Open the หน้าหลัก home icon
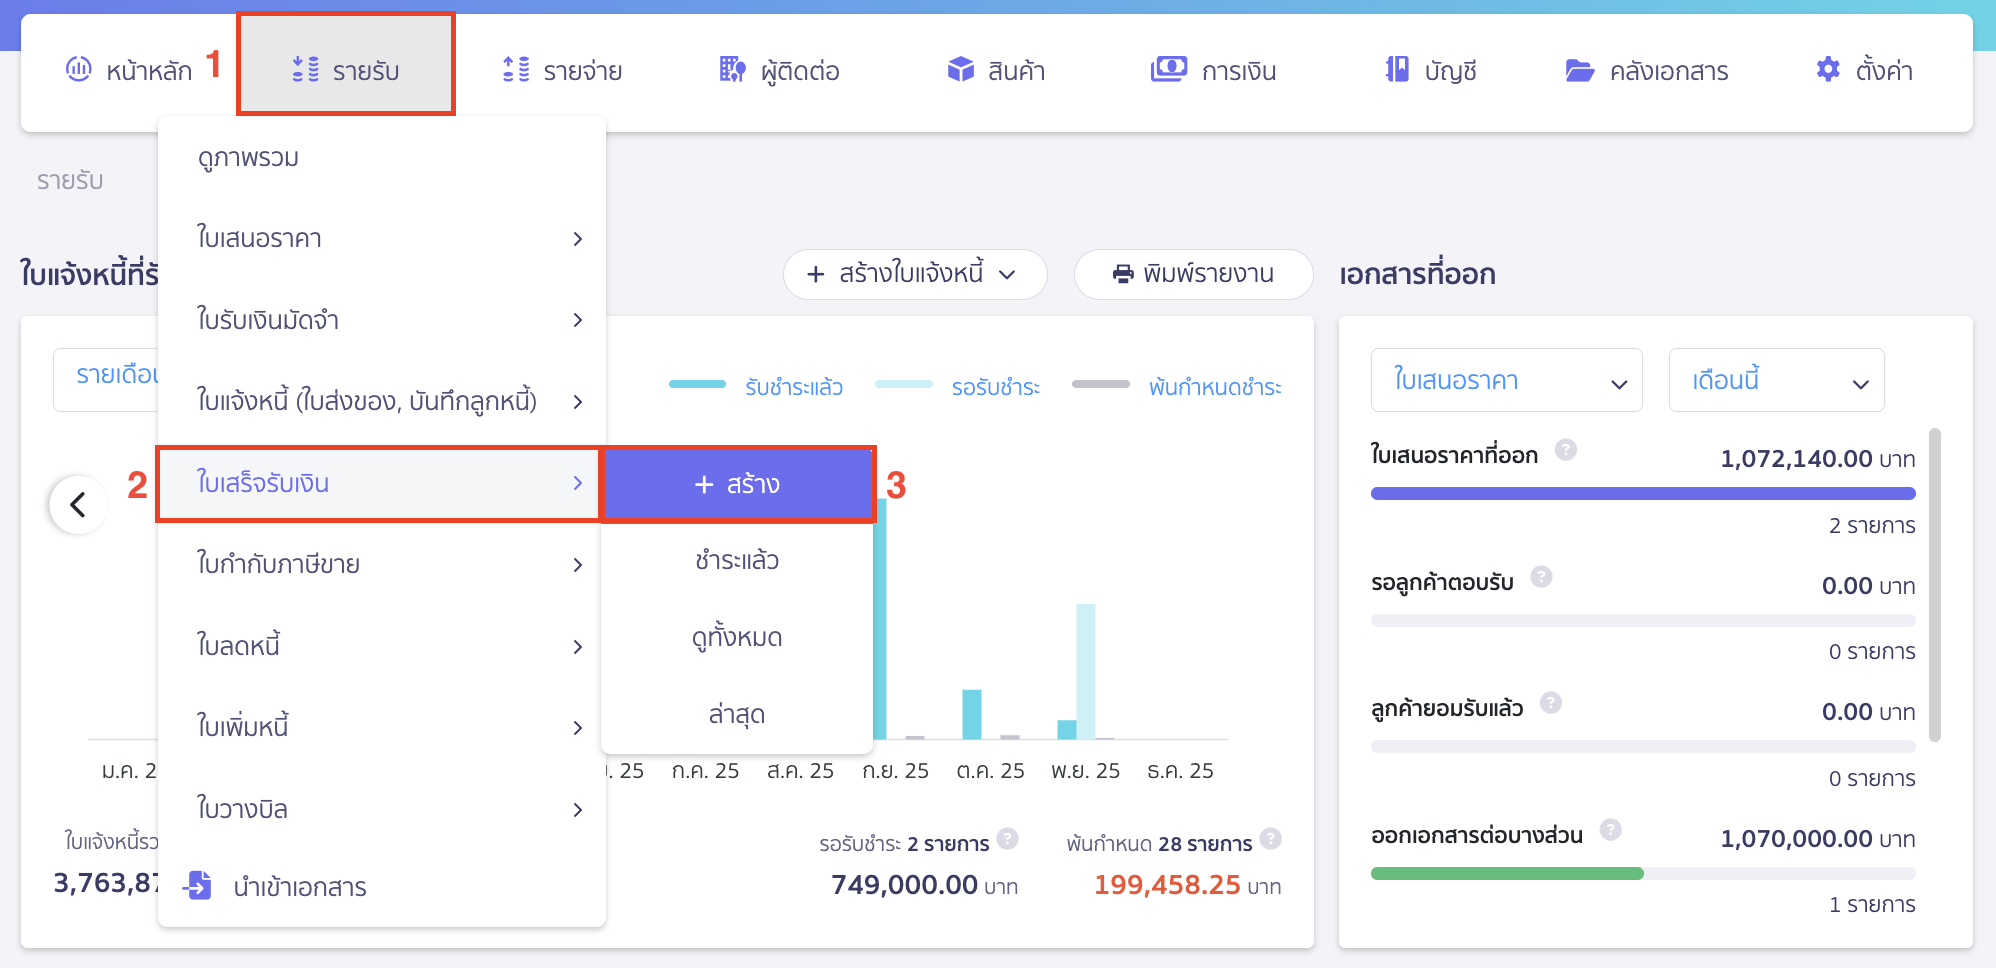The width and height of the screenshot is (1996, 968). (x=80, y=70)
